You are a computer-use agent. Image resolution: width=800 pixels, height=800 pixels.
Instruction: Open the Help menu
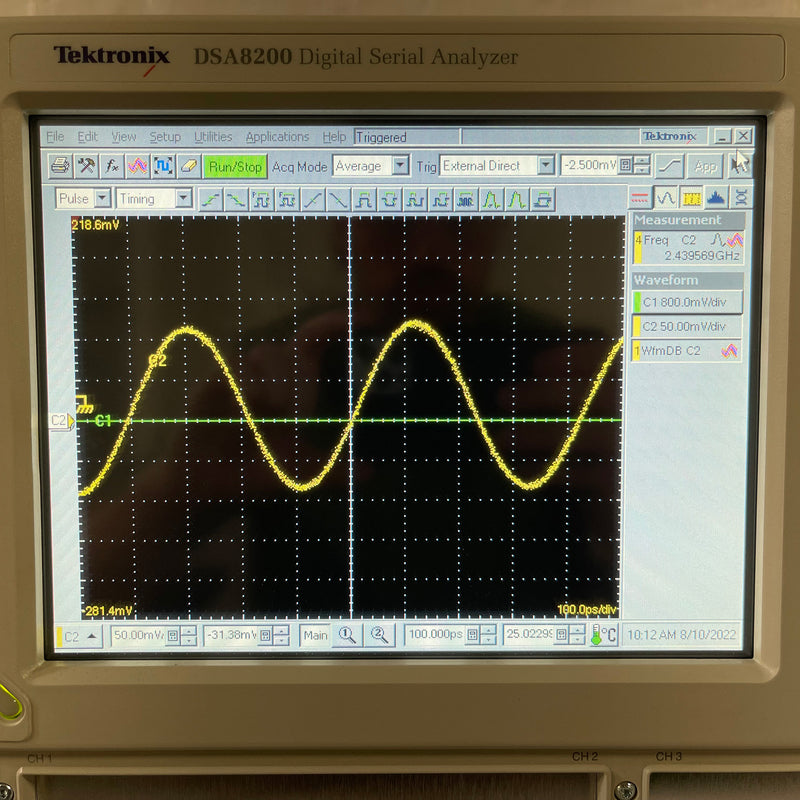[x=334, y=136]
